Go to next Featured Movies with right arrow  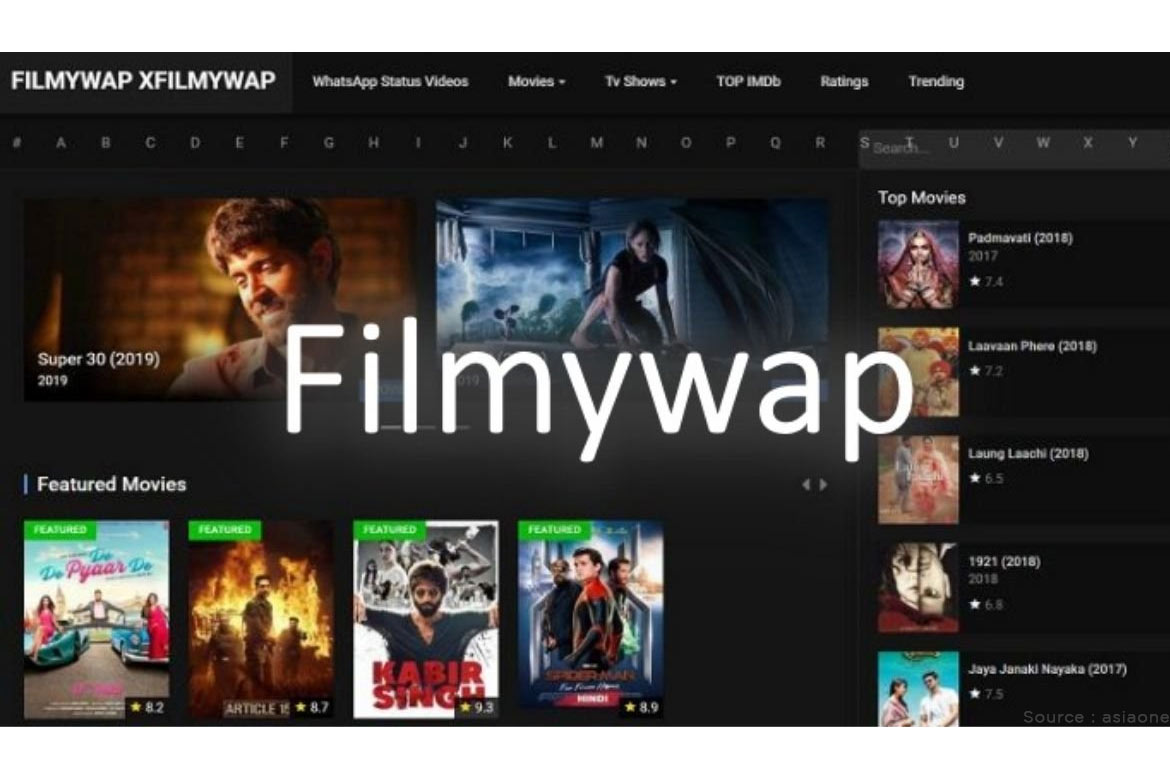pyautogui.click(x=824, y=484)
